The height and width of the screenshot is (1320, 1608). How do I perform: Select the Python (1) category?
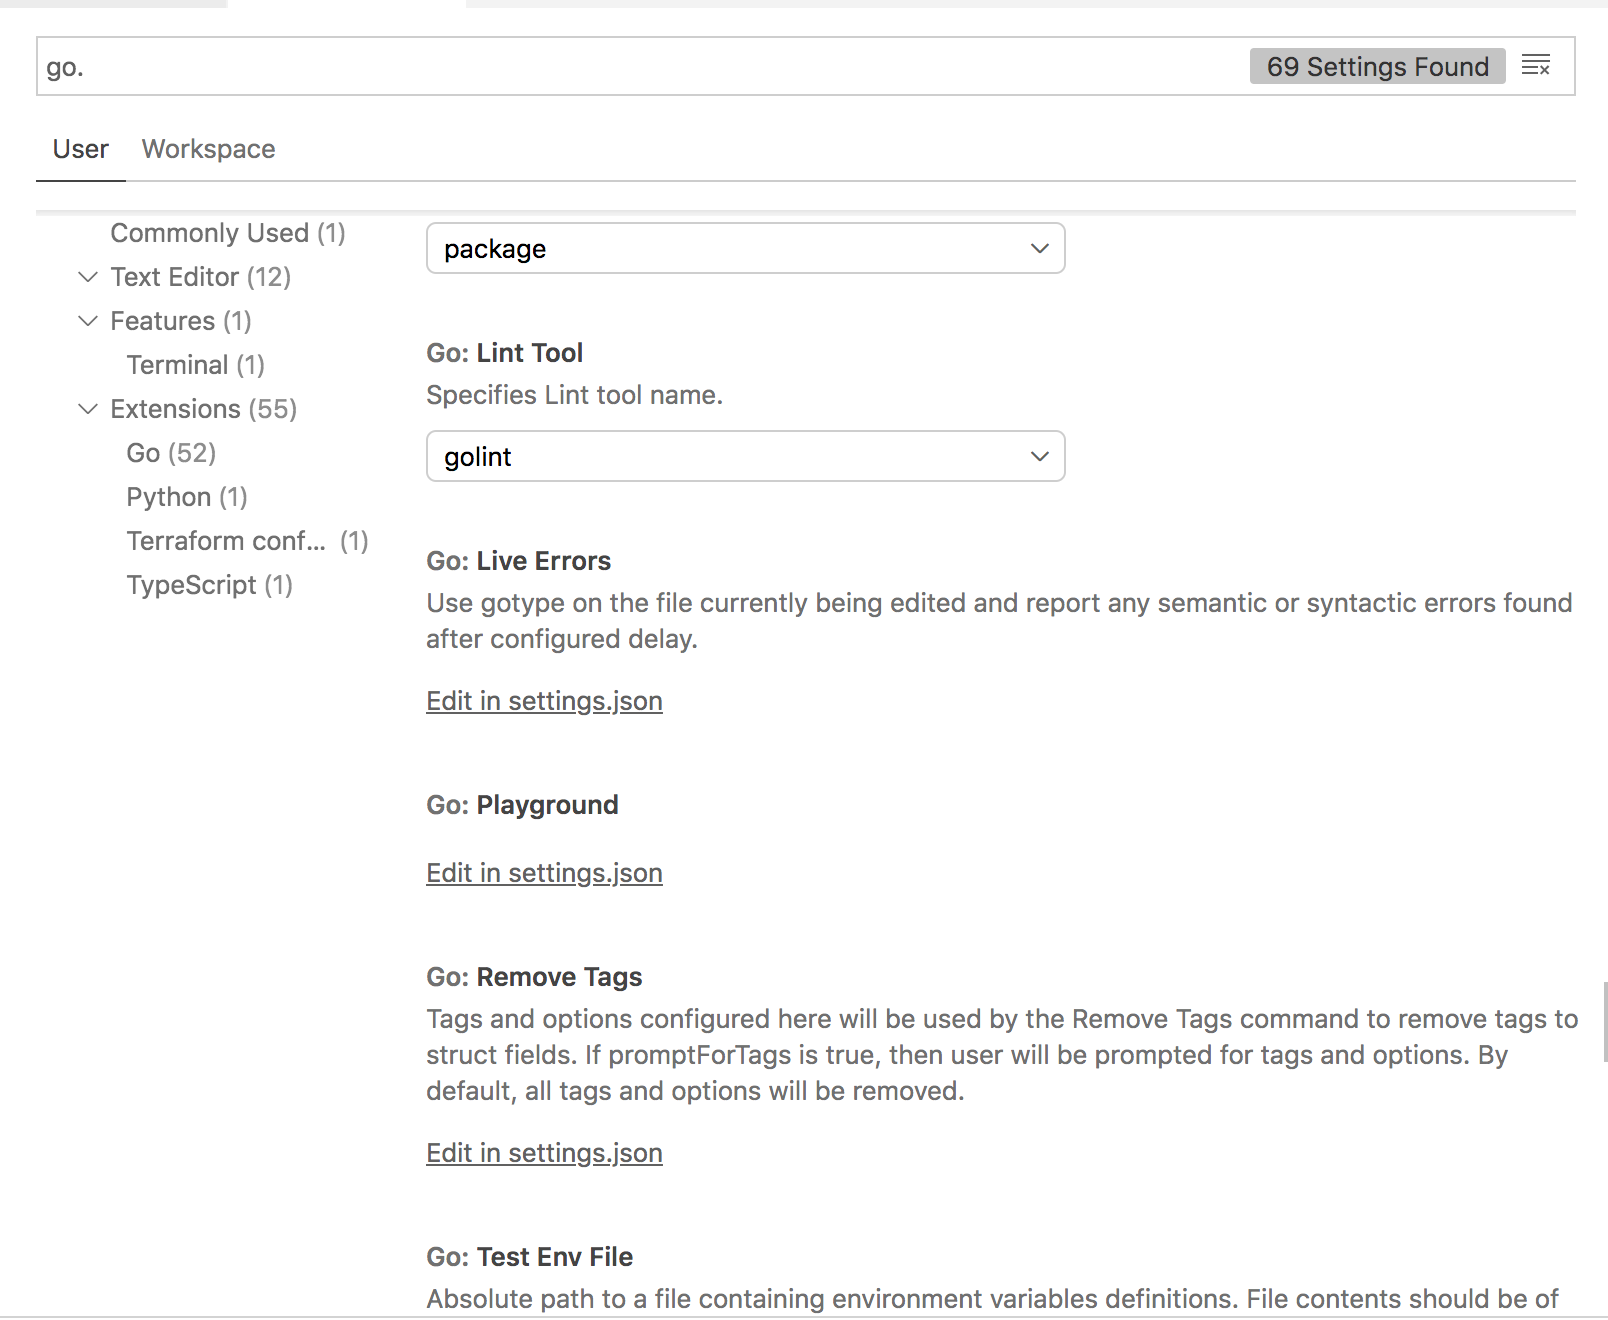coord(187,497)
